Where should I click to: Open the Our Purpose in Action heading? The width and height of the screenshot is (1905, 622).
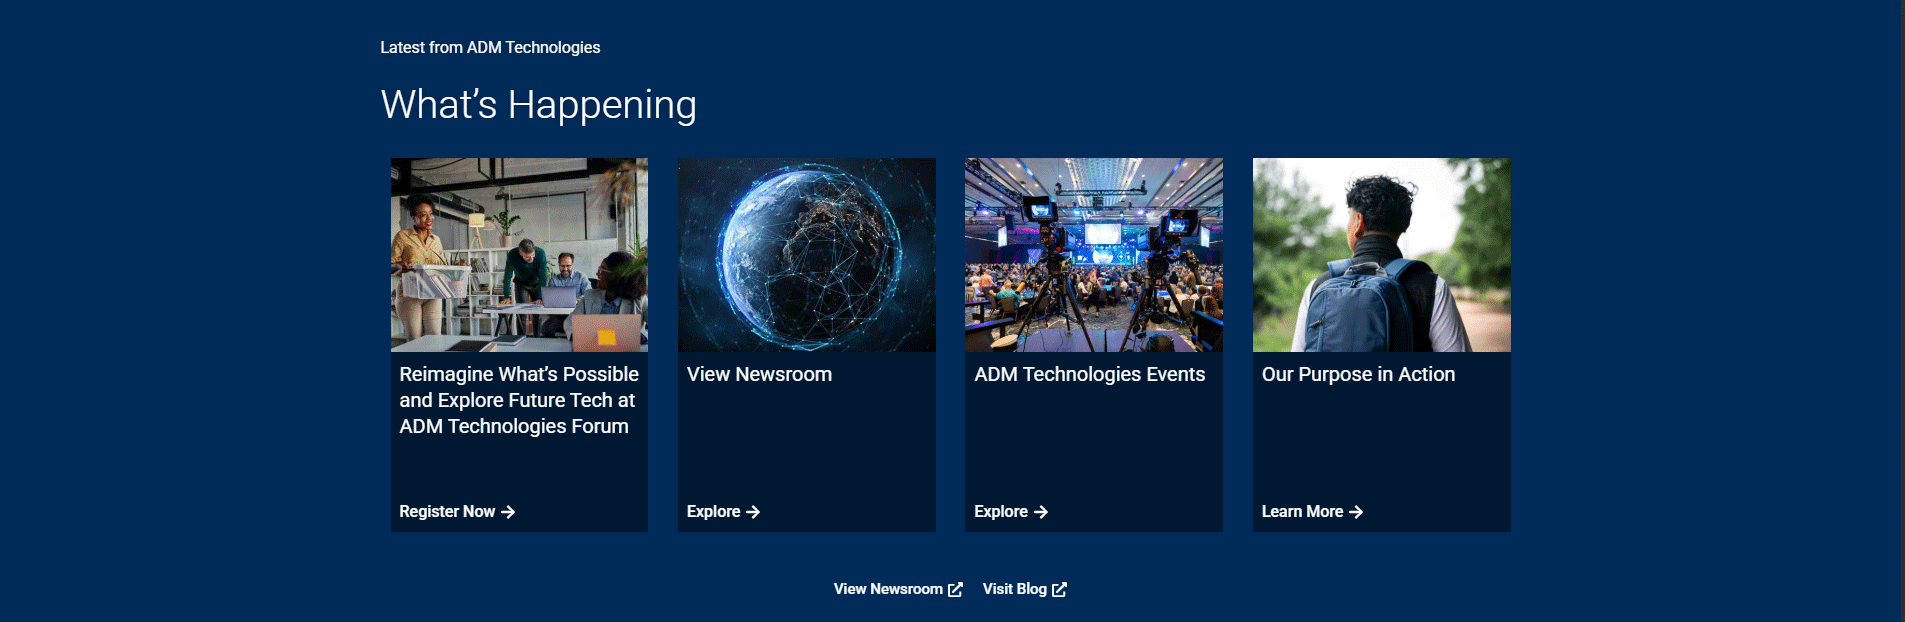pos(1358,375)
